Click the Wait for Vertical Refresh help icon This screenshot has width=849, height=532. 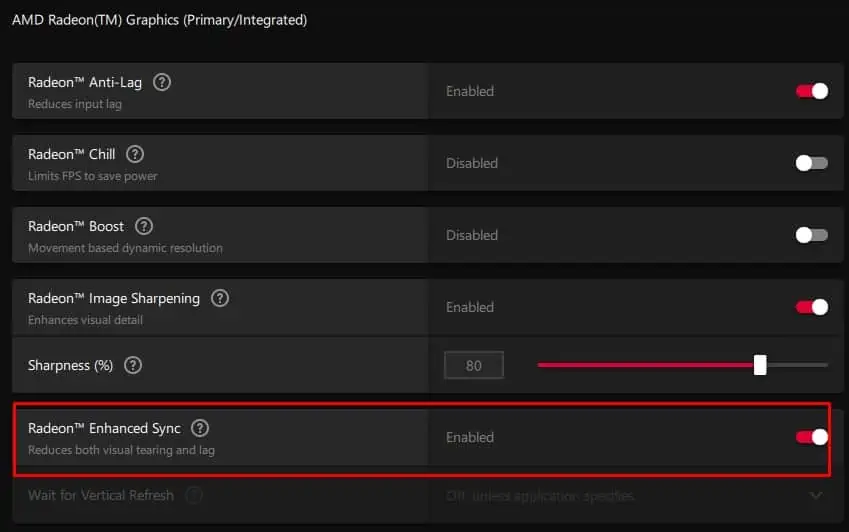[x=194, y=495]
